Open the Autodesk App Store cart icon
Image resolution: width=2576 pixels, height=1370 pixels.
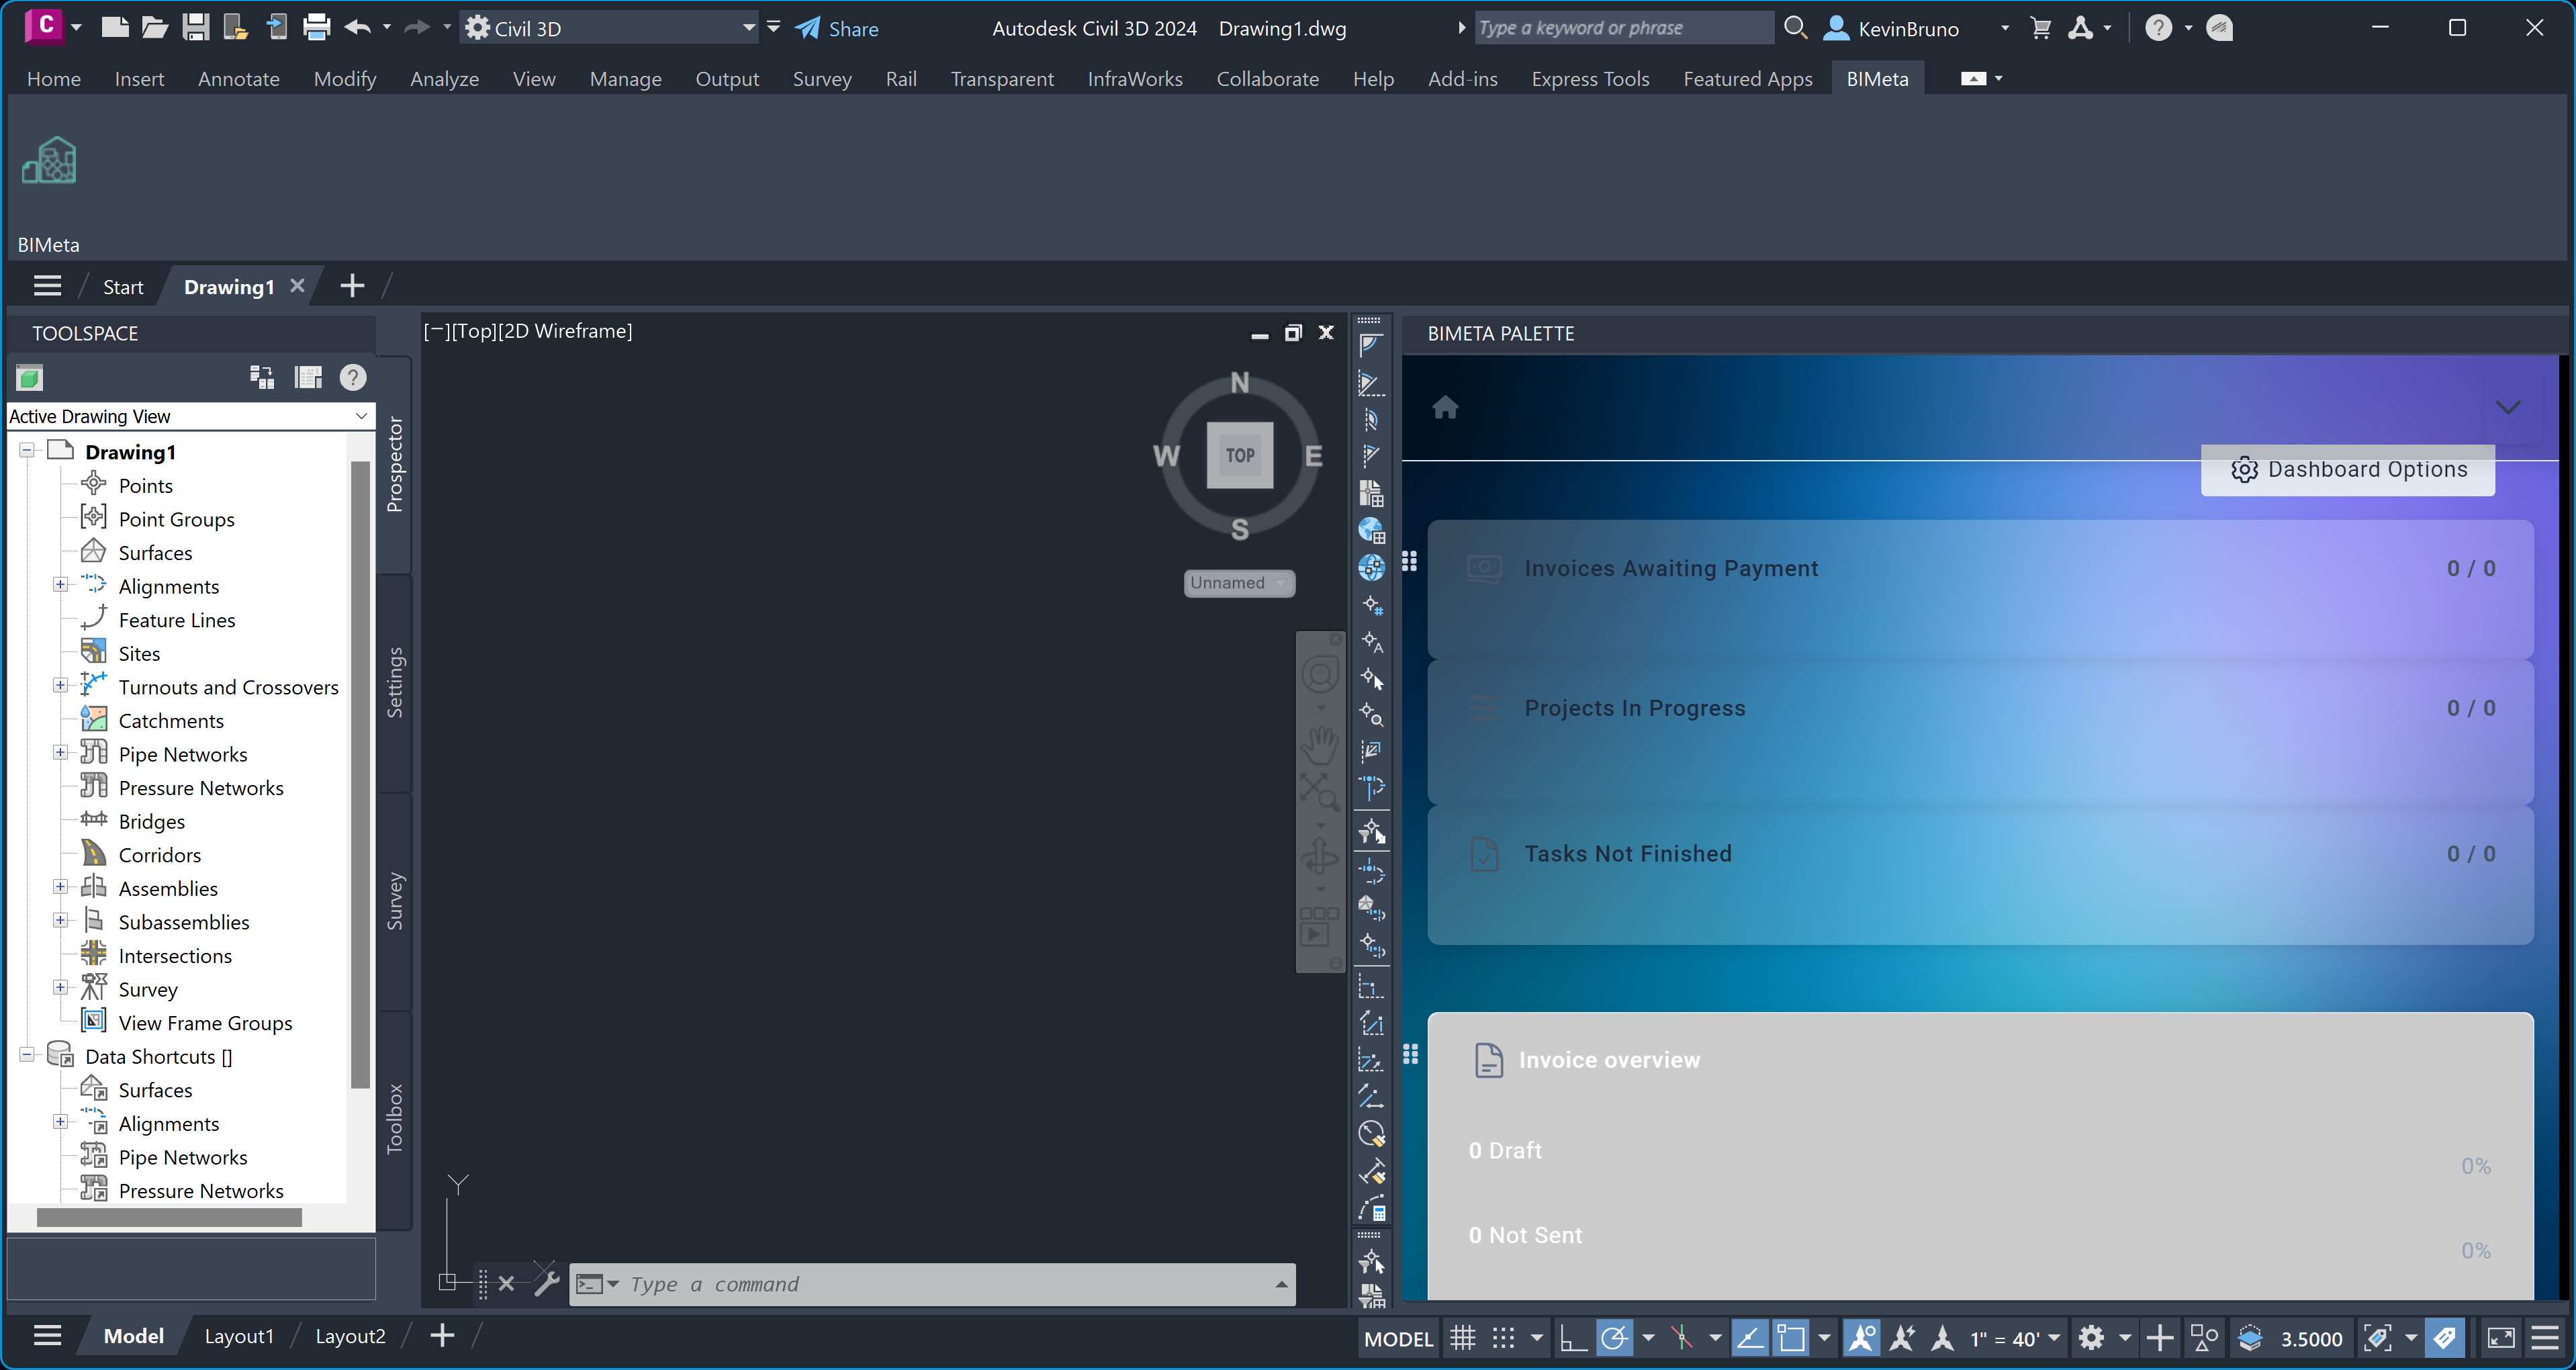(x=2041, y=28)
